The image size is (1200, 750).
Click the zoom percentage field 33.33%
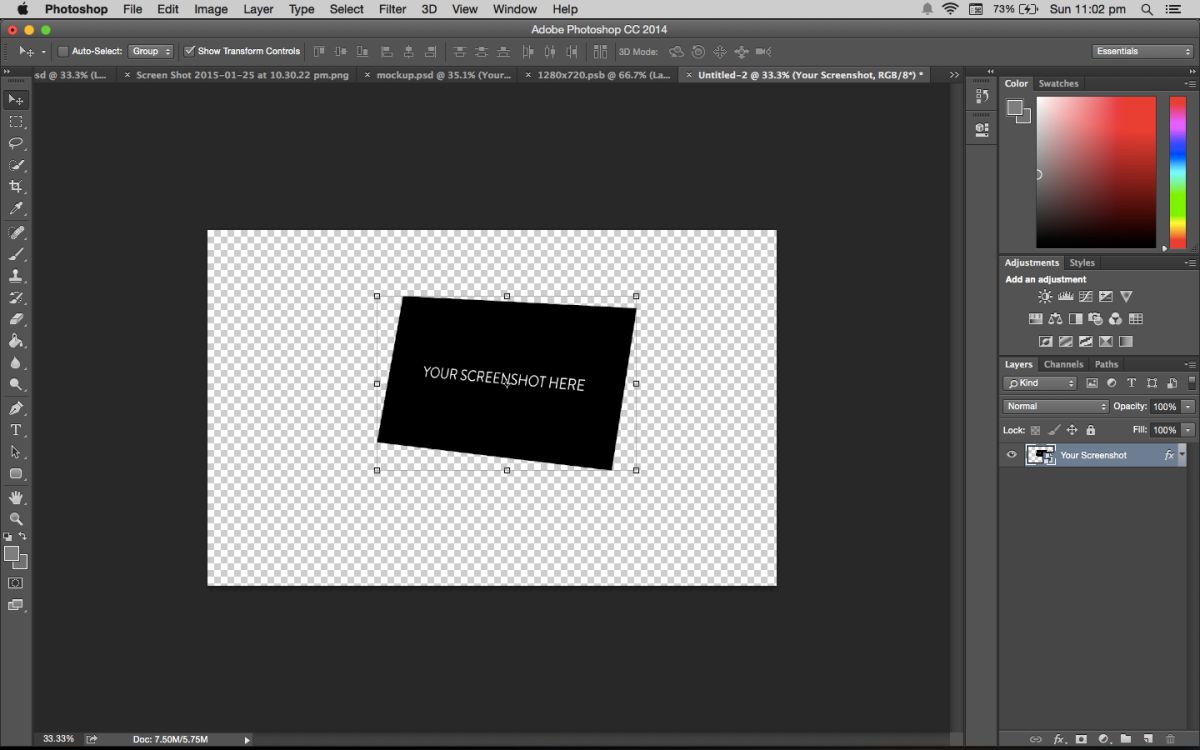point(58,739)
